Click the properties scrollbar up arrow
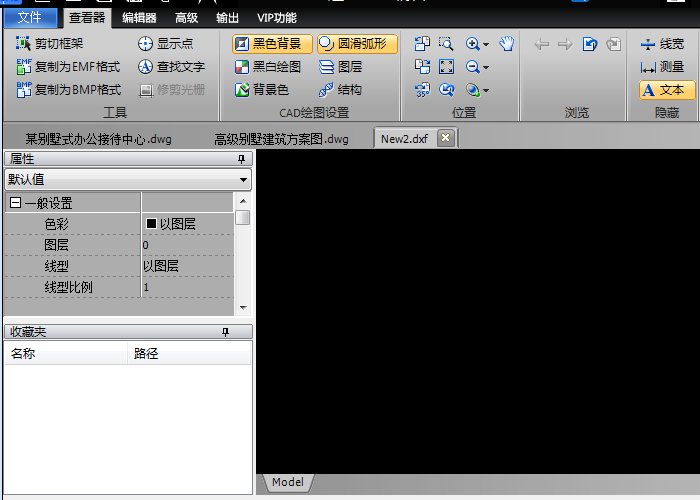700x500 pixels. tap(243, 201)
